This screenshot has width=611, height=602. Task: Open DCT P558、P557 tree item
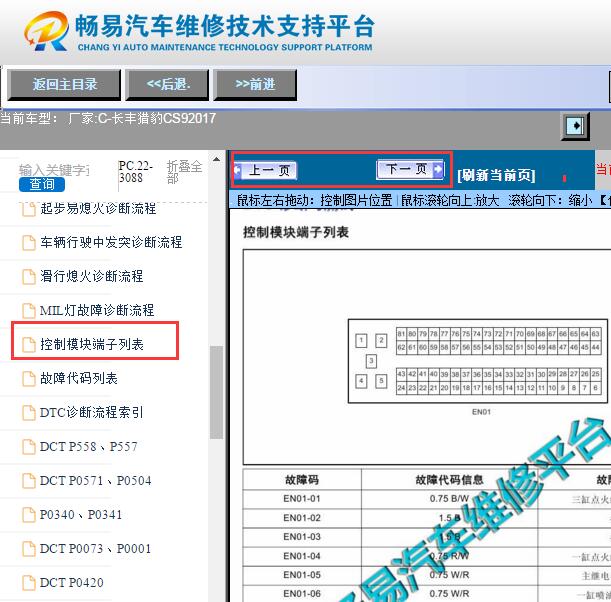coord(88,447)
